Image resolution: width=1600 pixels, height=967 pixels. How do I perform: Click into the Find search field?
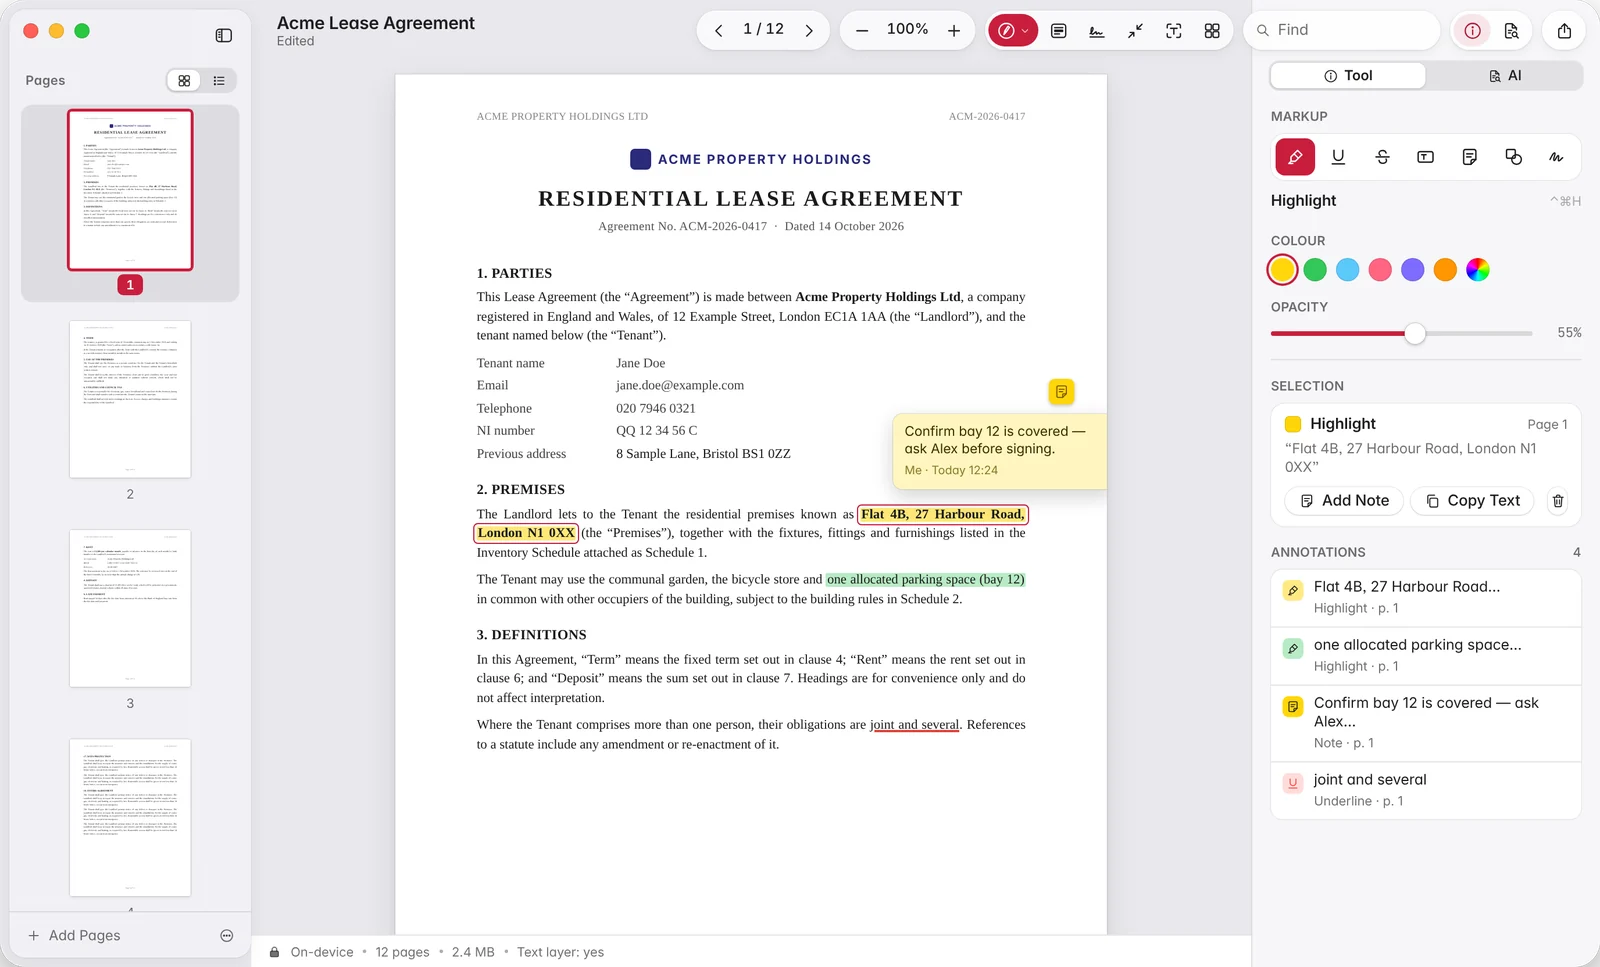pyautogui.click(x=1342, y=30)
